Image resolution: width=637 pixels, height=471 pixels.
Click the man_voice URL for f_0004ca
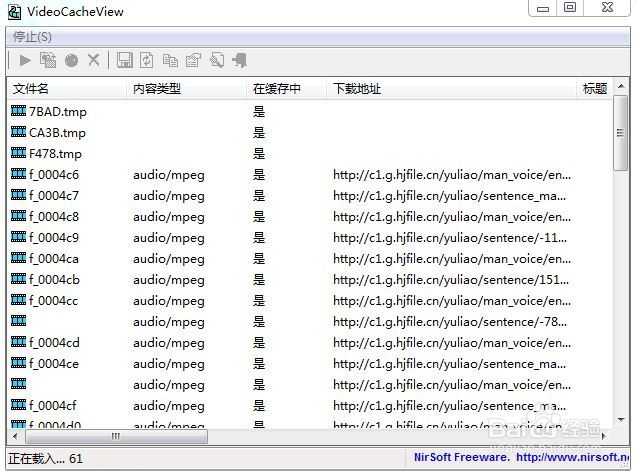(452, 259)
